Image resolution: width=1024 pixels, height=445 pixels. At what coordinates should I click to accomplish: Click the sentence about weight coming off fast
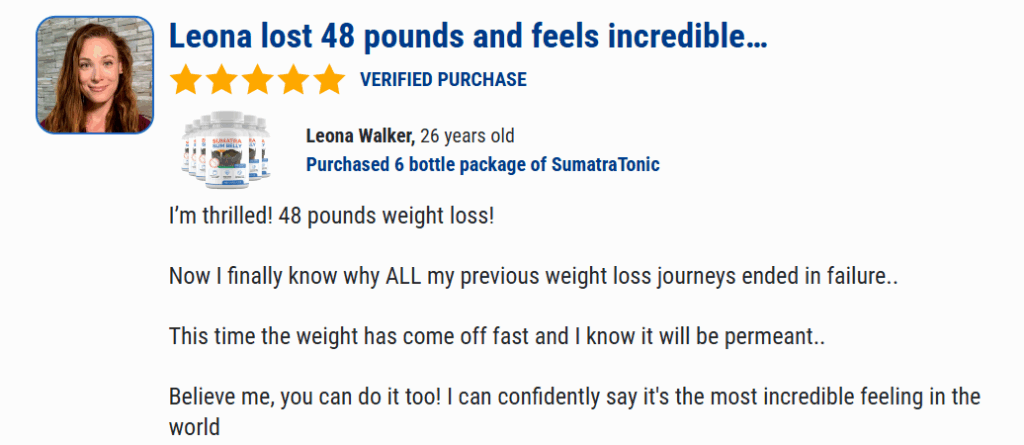click(x=497, y=337)
